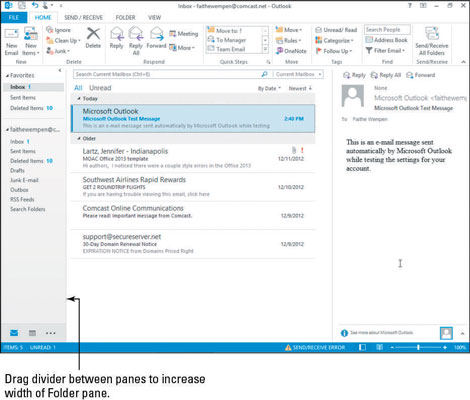Image resolution: width=470 pixels, height=400 pixels.
Task: Click the New Email button
Action: 11,42
